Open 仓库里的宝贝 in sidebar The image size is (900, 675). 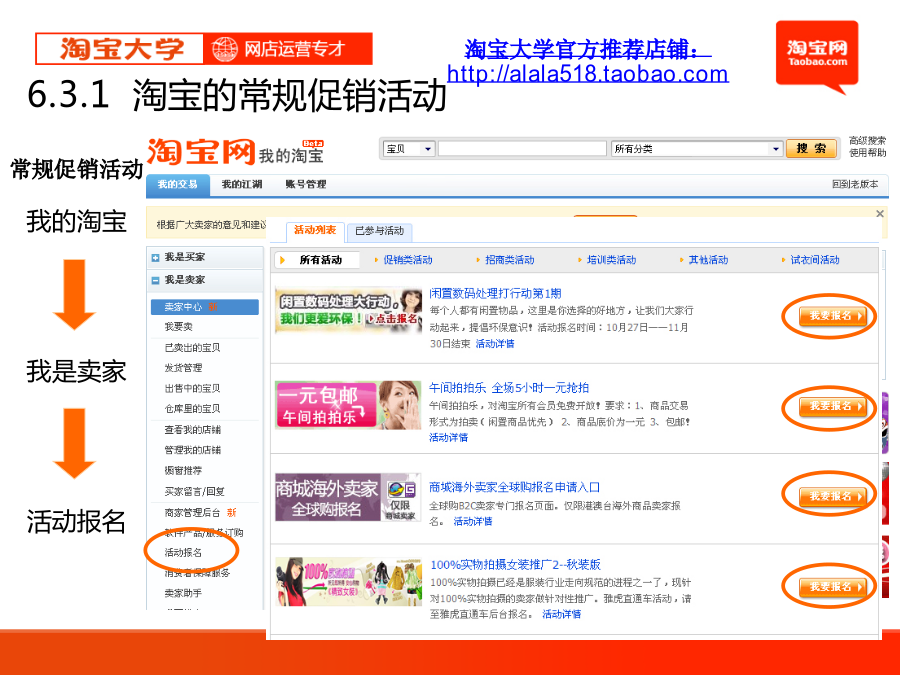(x=192, y=409)
